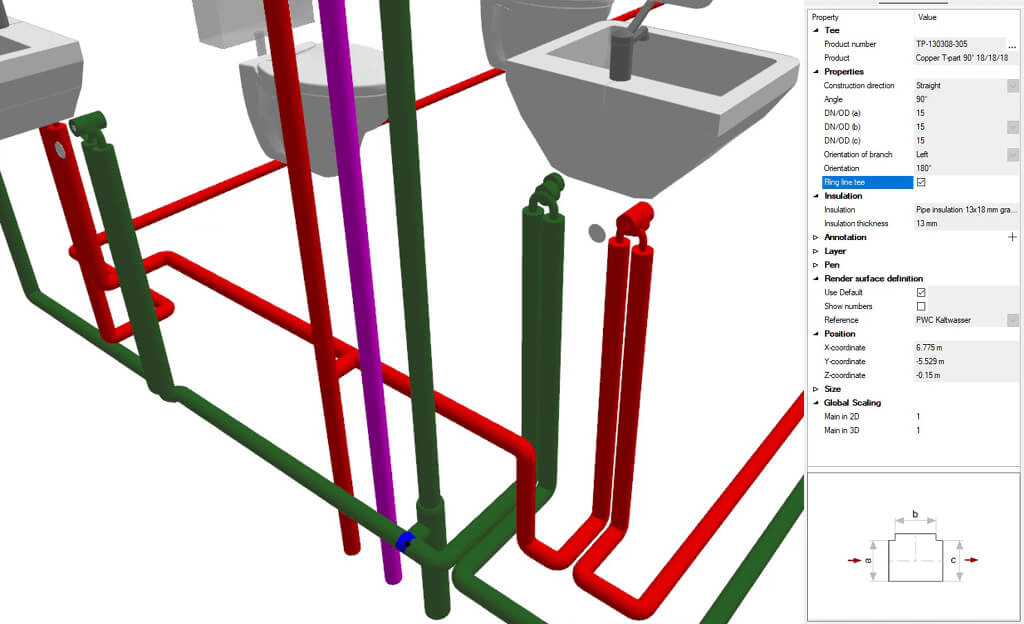Enable the Show numbers checkbox
Viewport: 1024px width, 624px height.
tap(921, 306)
